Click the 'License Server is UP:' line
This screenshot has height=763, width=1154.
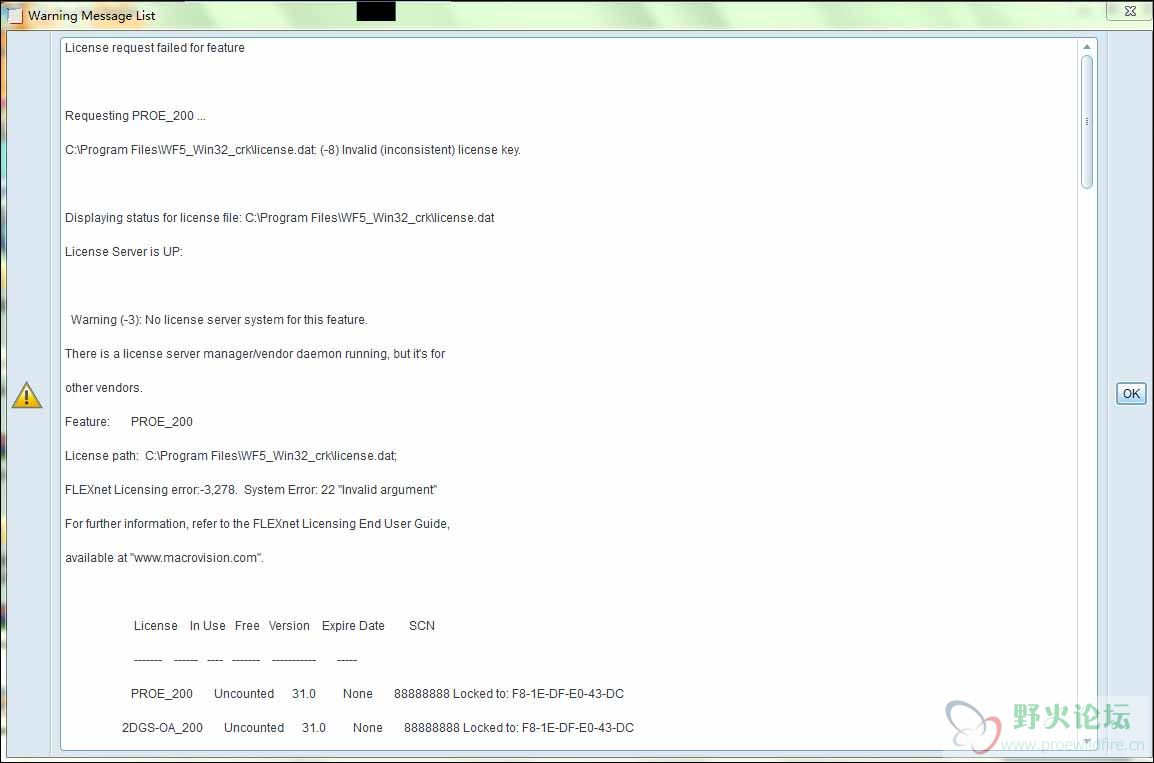pos(124,252)
